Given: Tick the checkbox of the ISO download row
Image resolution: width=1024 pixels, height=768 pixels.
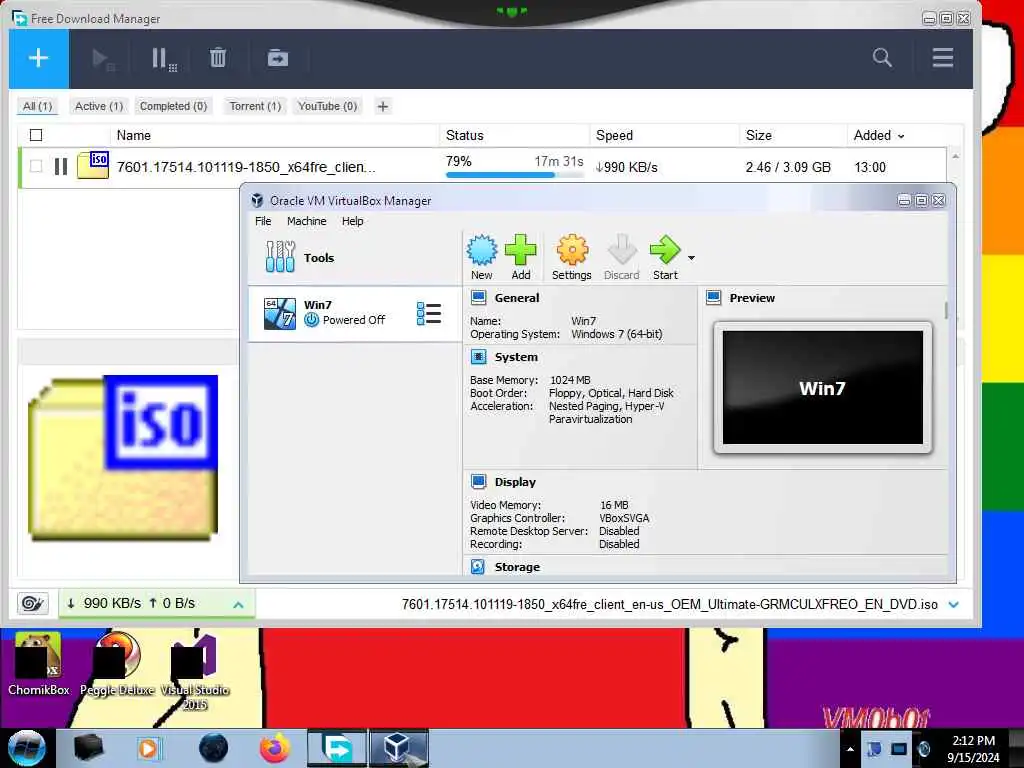Looking at the screenshot, I should [x=36, y=167].
